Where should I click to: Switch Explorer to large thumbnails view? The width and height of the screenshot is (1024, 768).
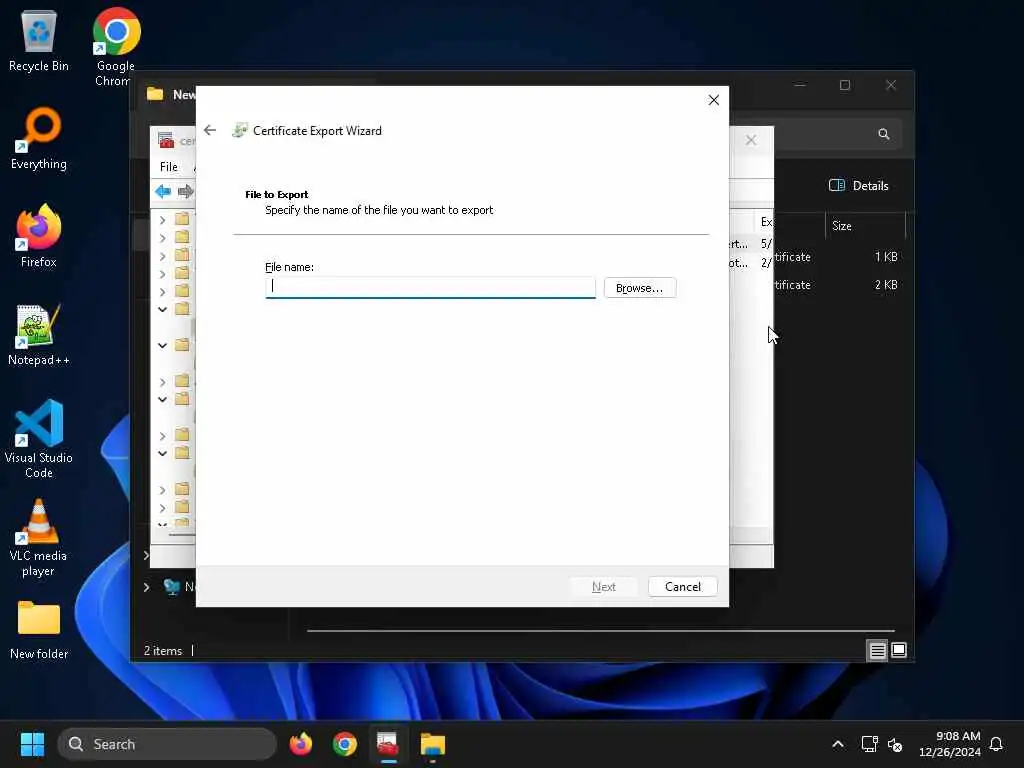899,650
